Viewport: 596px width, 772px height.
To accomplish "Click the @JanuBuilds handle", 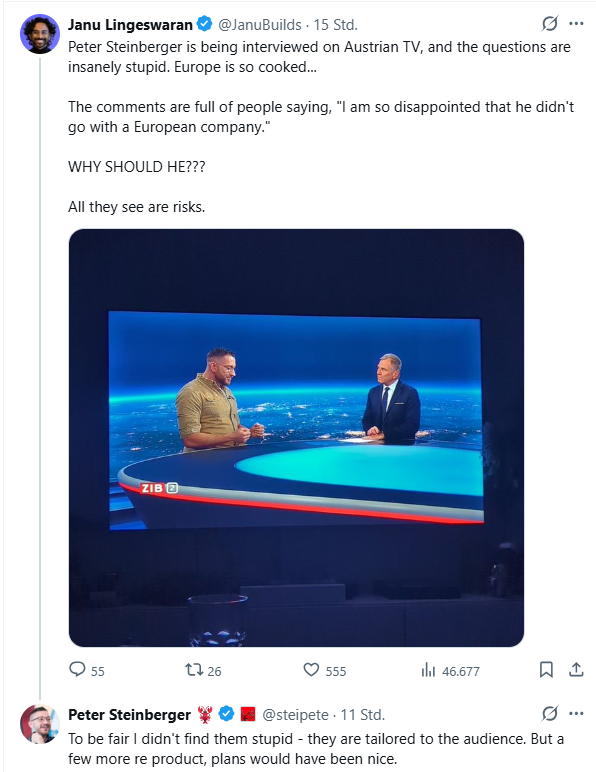I will (x=260, y=25).
